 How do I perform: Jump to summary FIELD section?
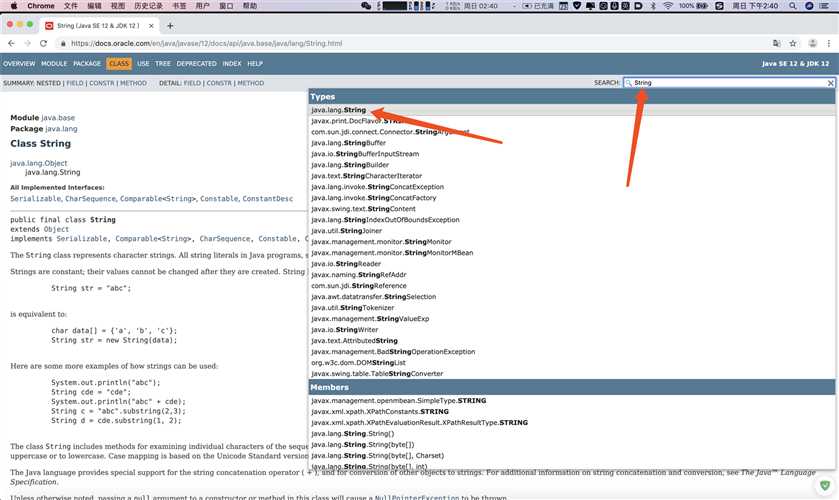(75, 84)
